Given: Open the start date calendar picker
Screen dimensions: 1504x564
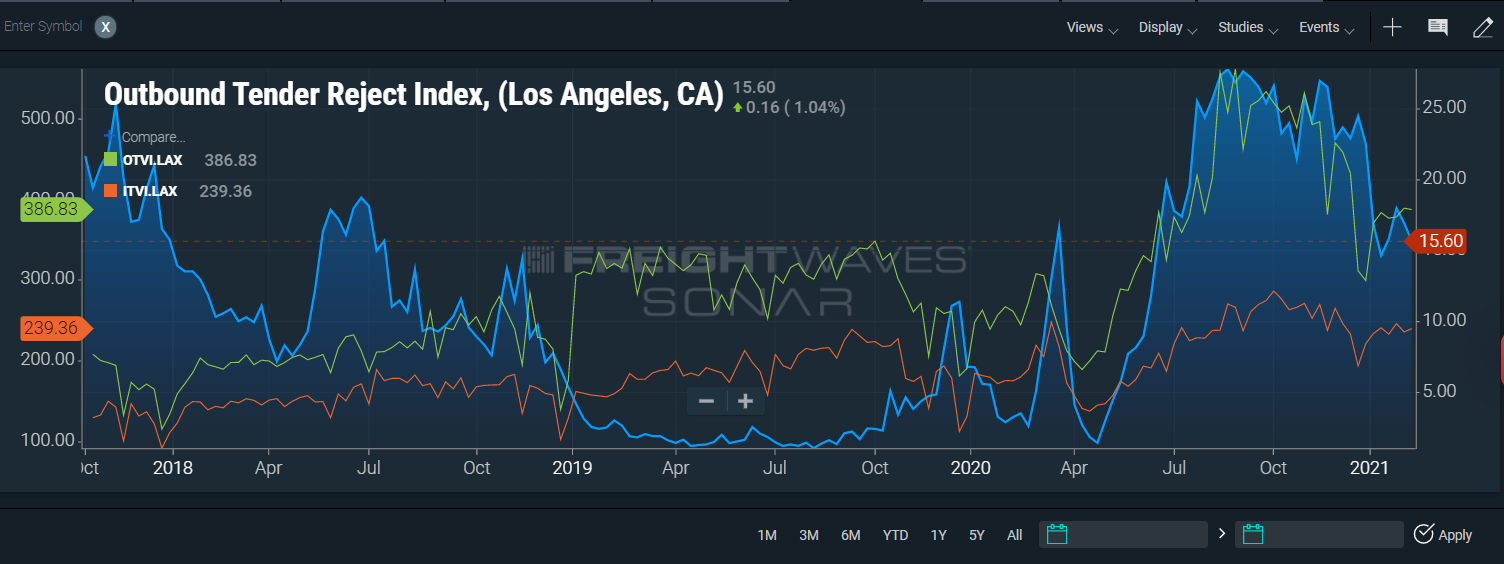Looking at the screenshot, I should (x=1057, y=534).
